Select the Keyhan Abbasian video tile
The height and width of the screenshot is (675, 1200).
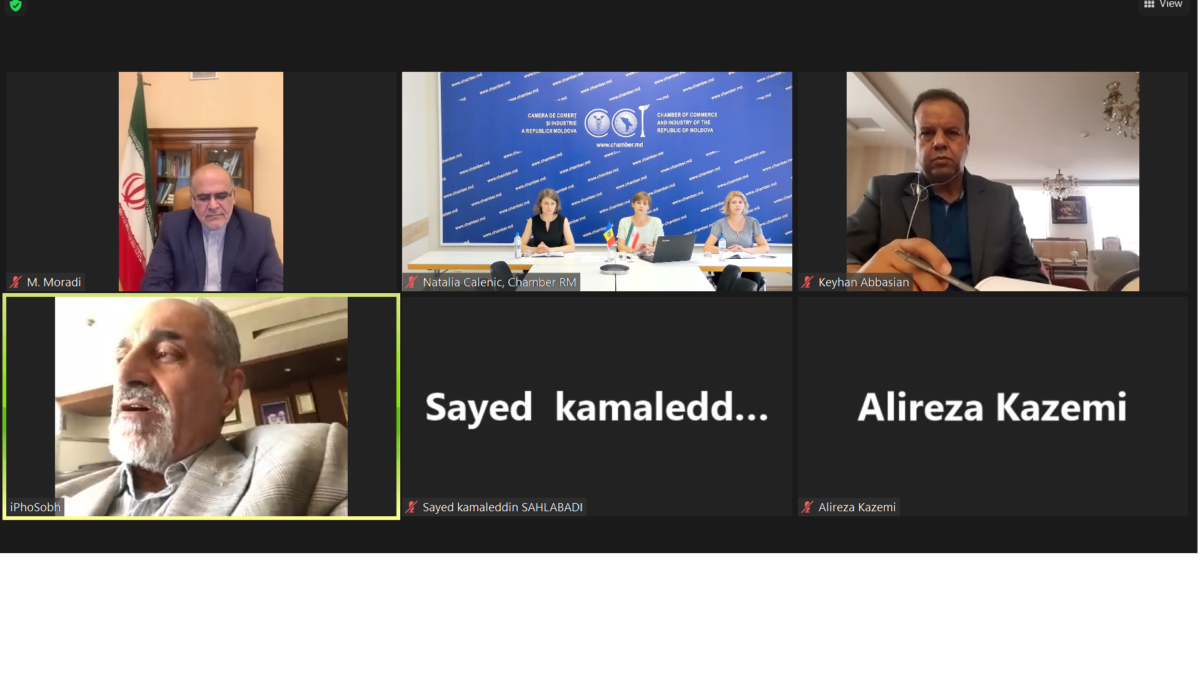tap(993, 181)
